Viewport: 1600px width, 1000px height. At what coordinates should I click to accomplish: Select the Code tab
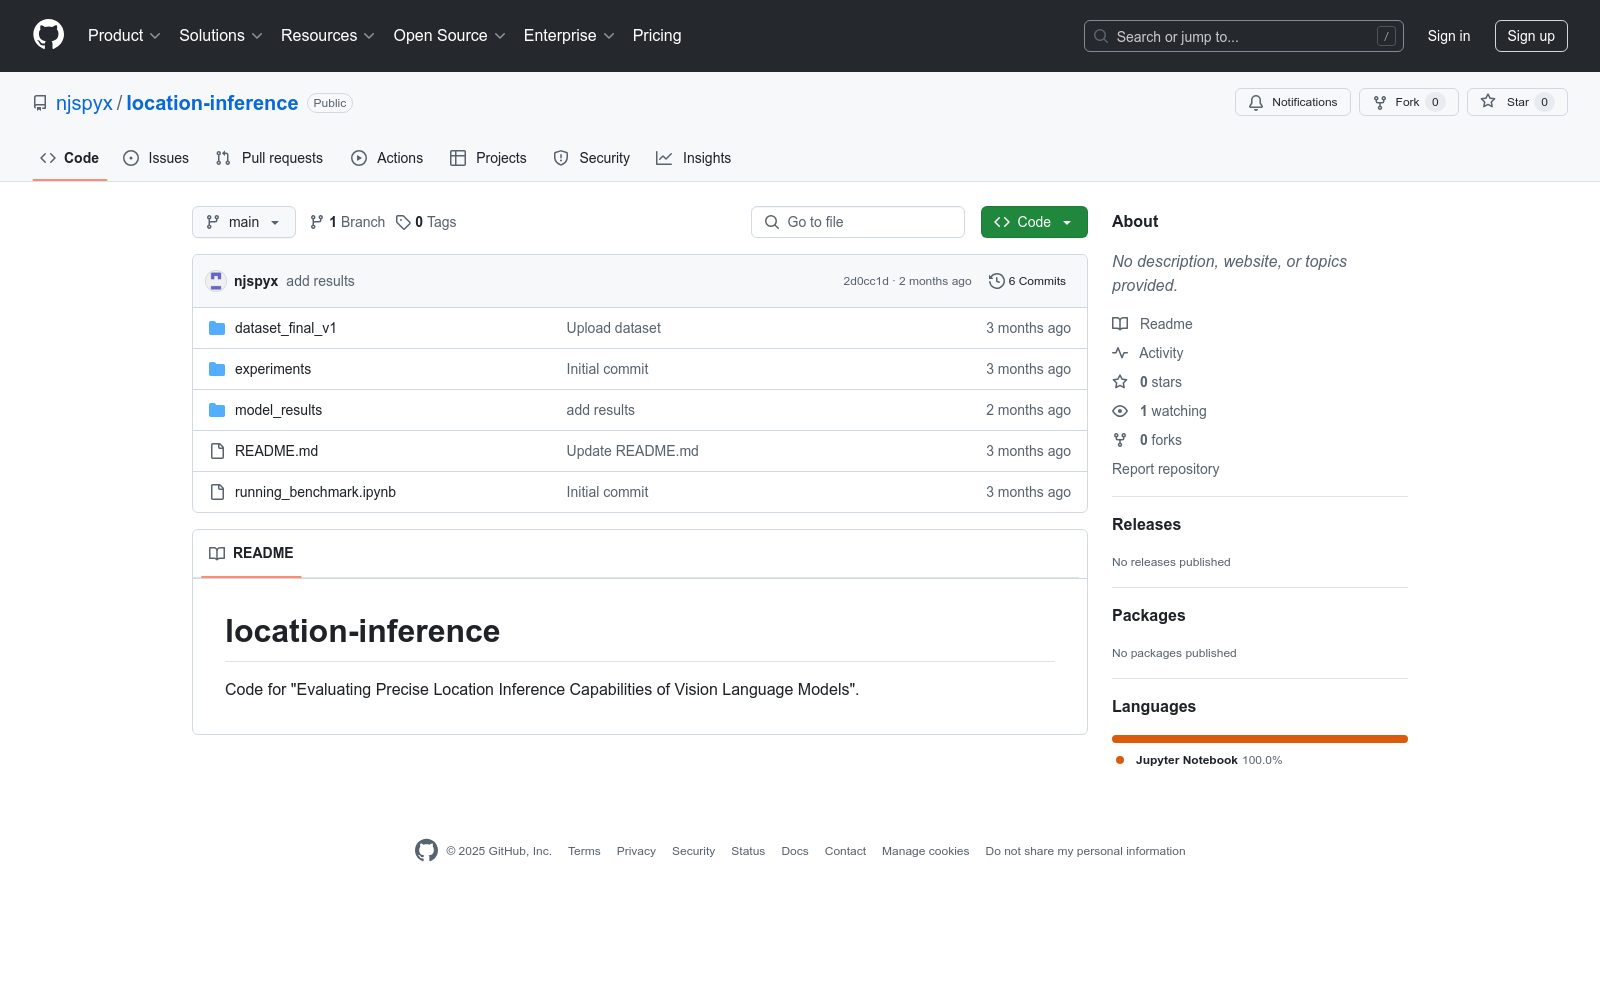(x=70, y=158)
